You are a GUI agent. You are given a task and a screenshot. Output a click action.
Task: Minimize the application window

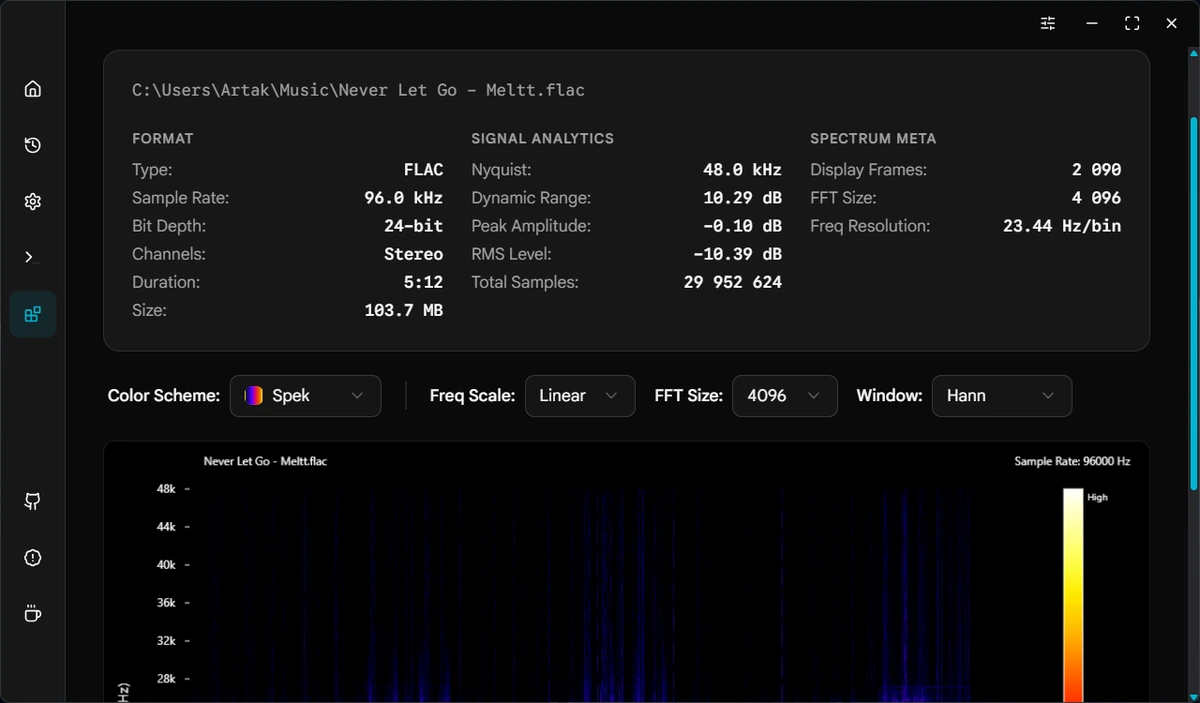click(1092, 23)
